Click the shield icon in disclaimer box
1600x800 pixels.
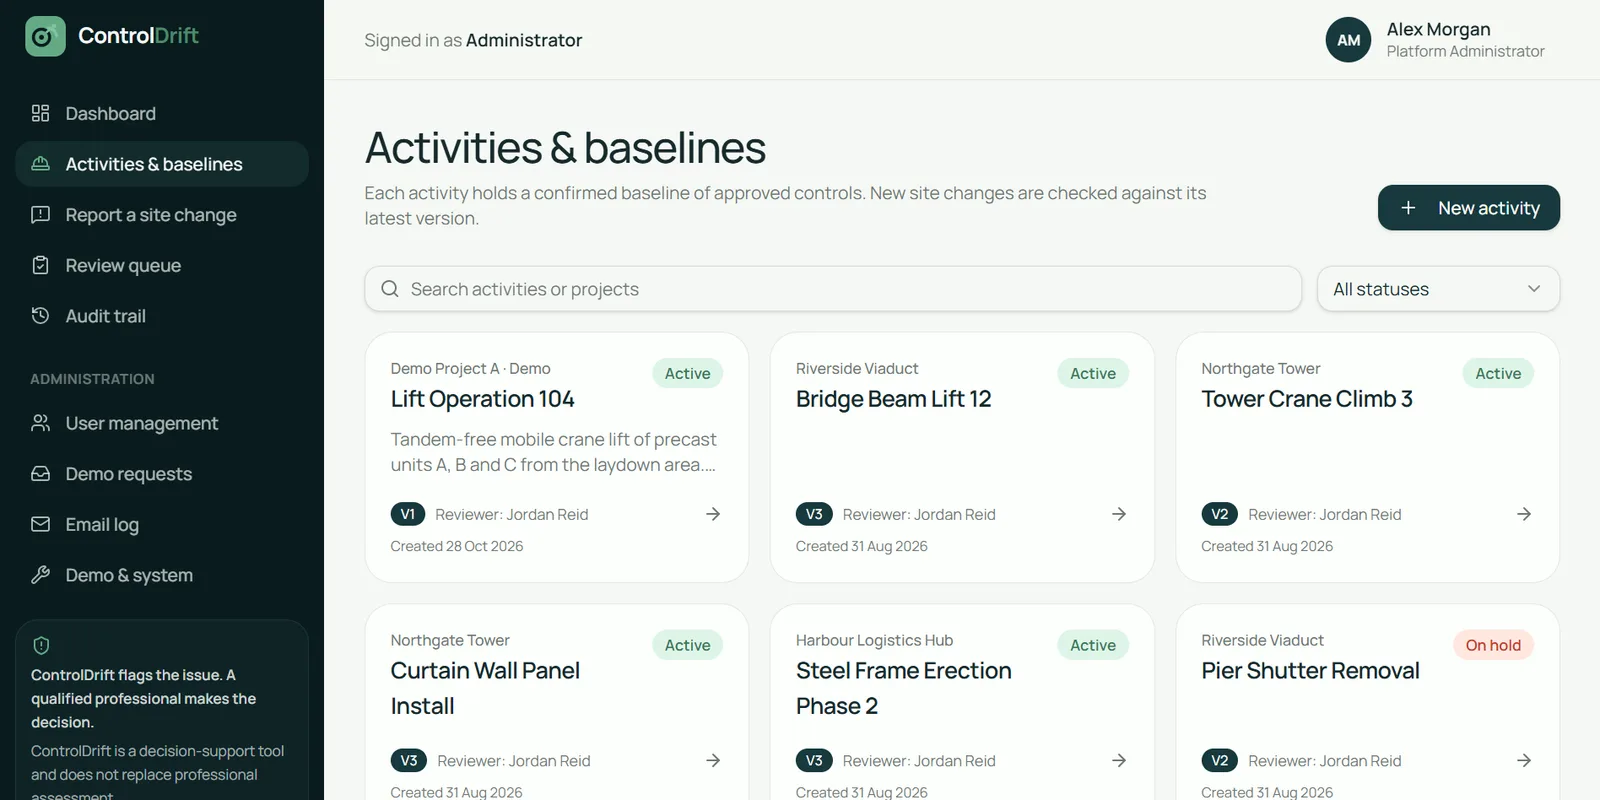[x=41, y=645]
